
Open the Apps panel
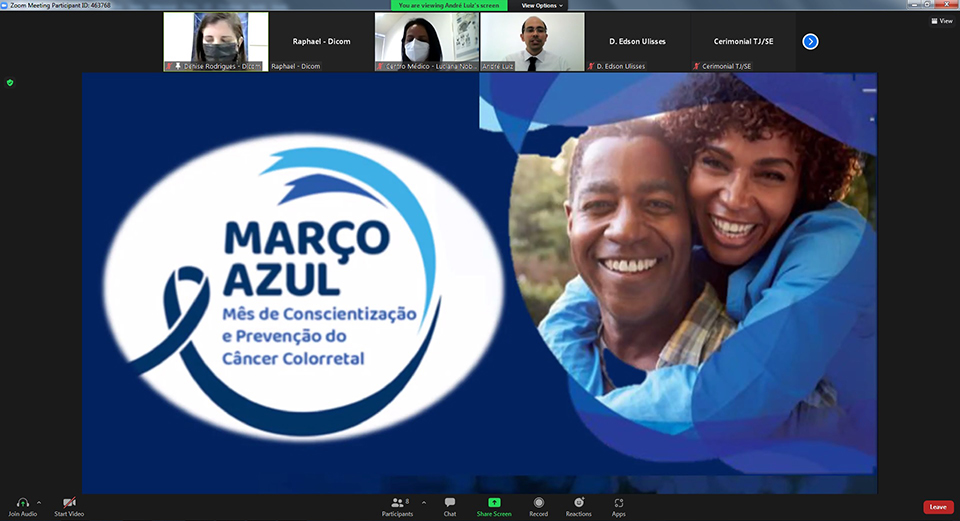(619, 502)
